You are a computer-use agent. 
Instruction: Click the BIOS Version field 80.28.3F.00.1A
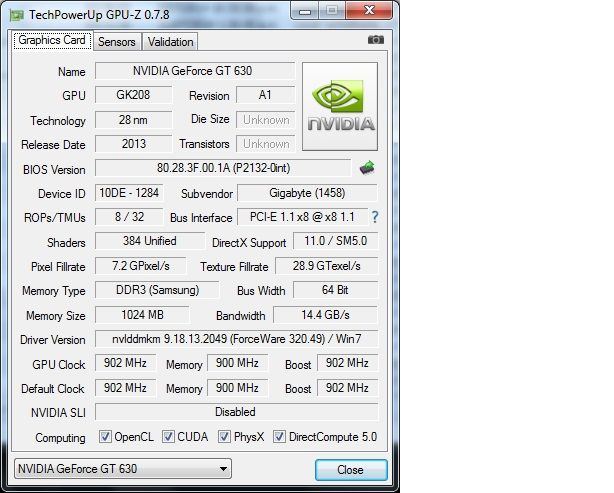(223, 168)
